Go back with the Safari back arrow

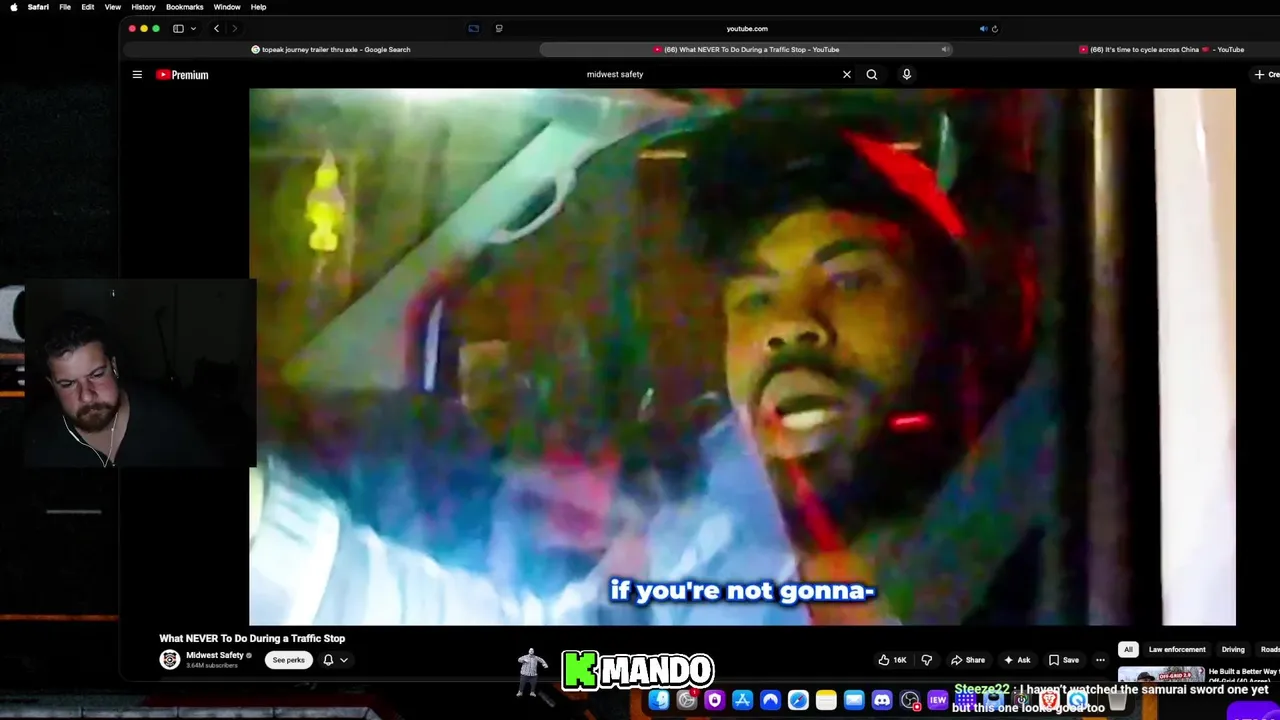click(216, 29)
